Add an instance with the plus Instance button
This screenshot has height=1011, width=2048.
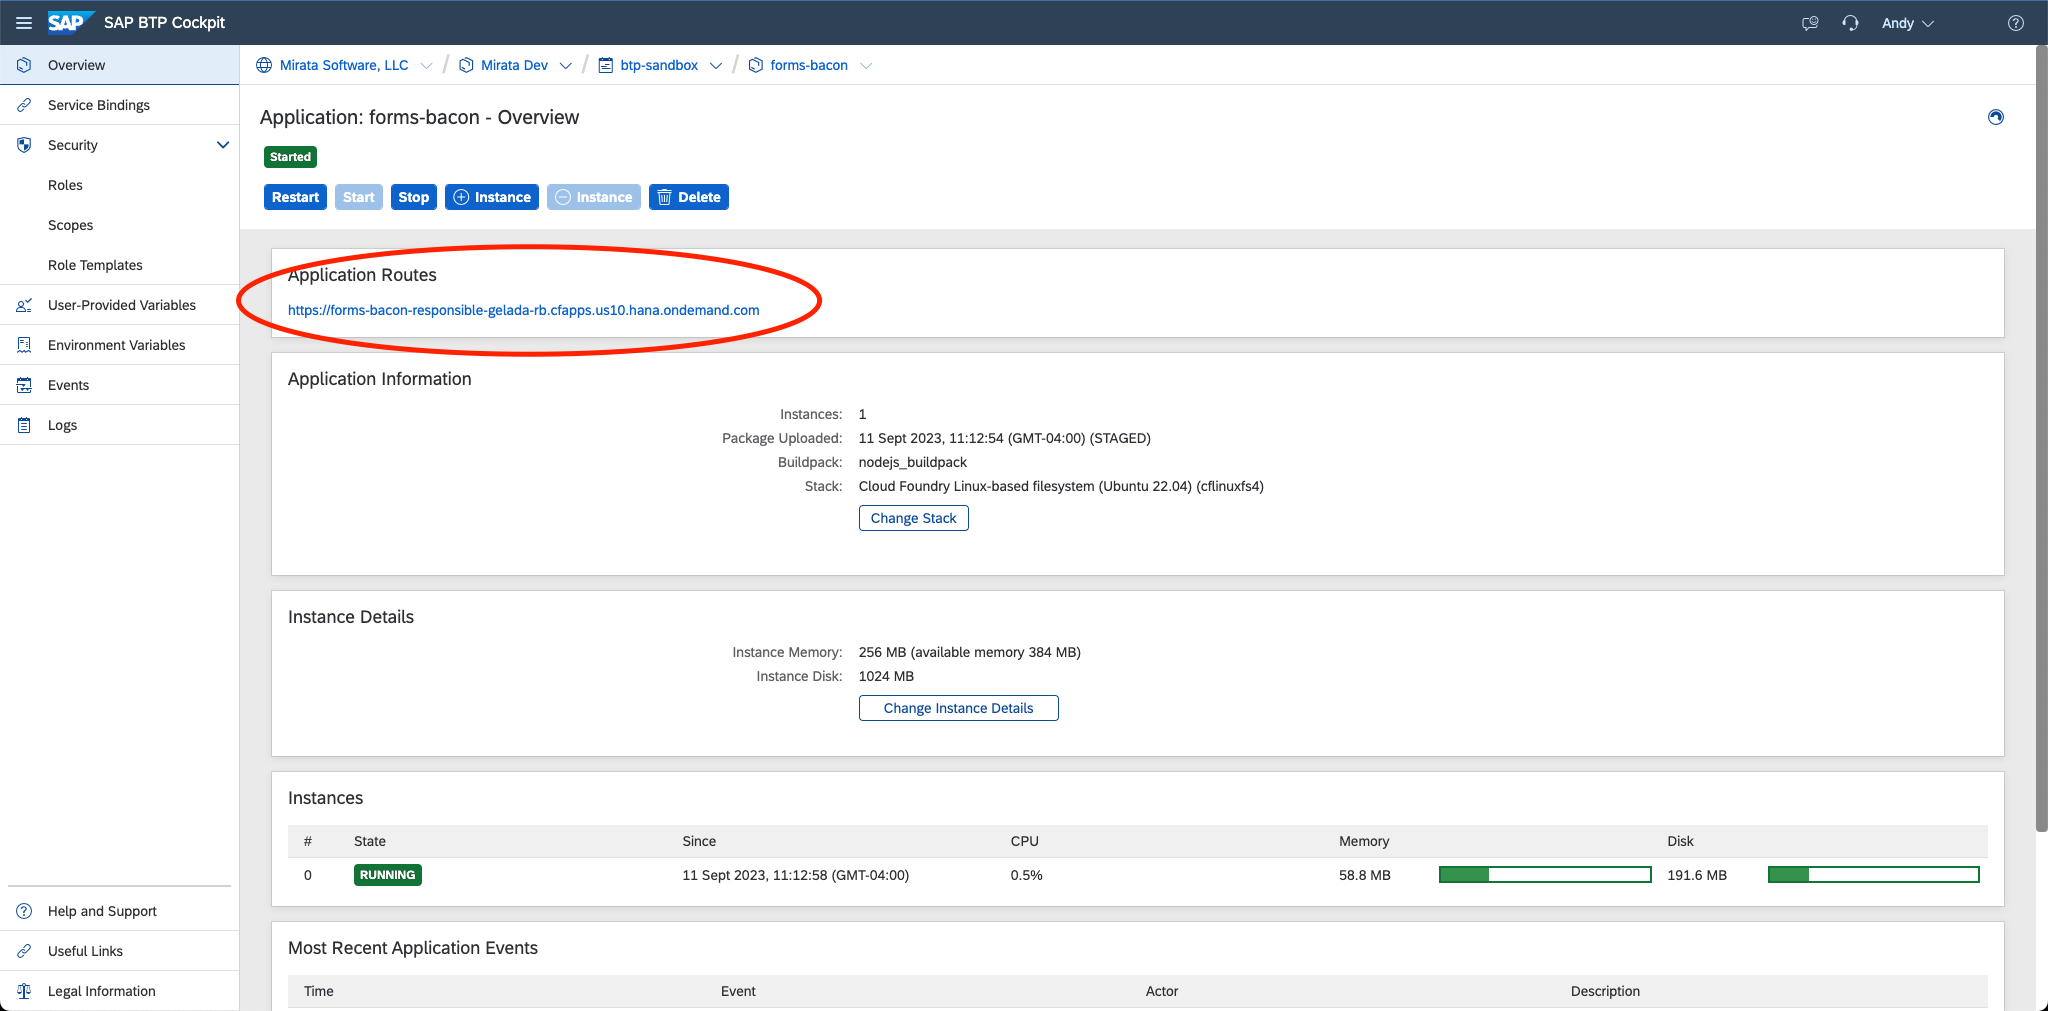point(492,197)
